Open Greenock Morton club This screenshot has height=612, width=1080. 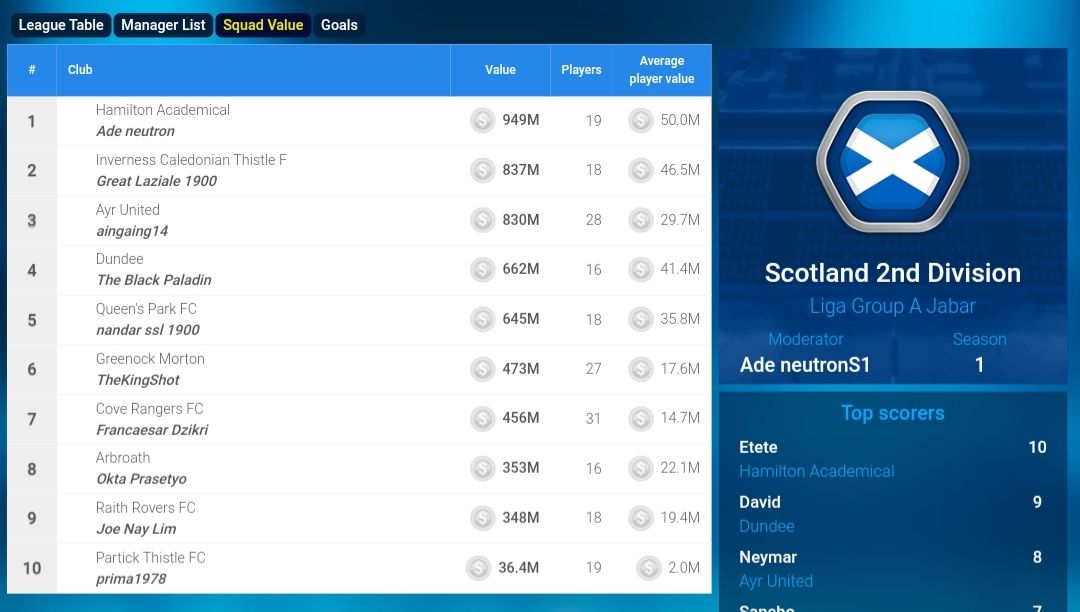150,359
